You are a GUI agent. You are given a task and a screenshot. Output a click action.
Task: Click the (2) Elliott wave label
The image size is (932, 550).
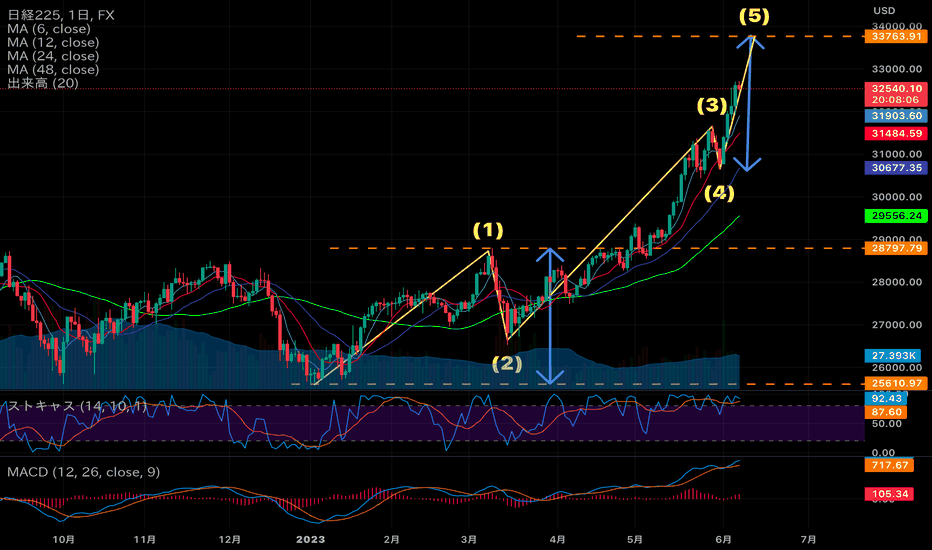[508, 363]
